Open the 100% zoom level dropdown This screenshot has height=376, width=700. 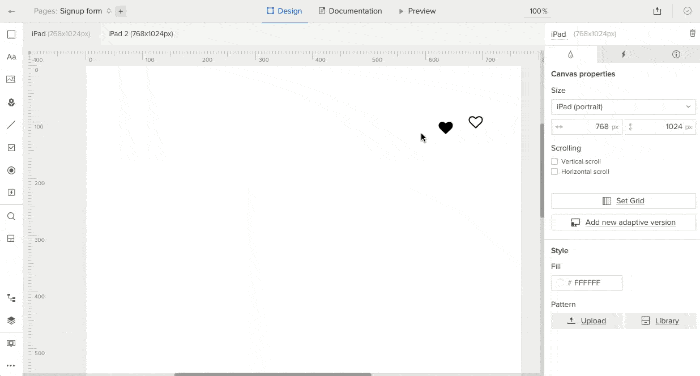point(538,11)
